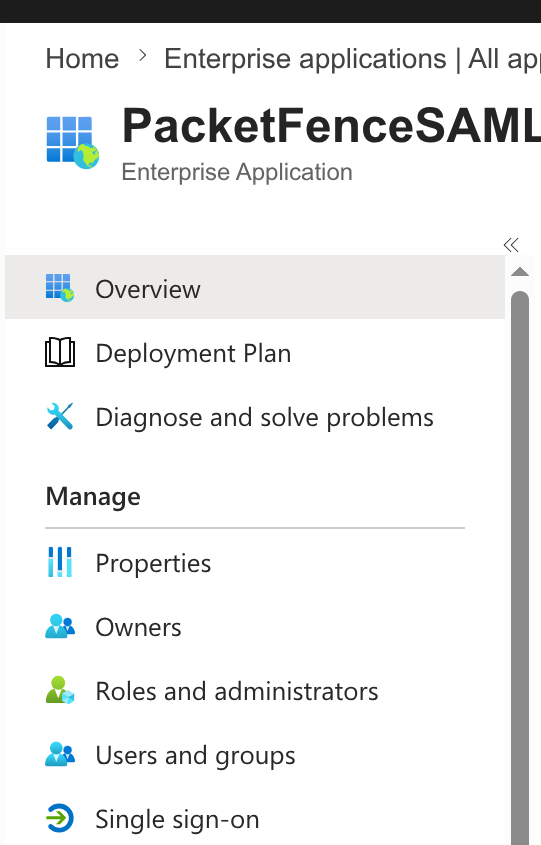Image resolution: width=541 pixels, height=845 pixels.
Task: Click the Deployment Plan book icon
Action: [60, 352]
